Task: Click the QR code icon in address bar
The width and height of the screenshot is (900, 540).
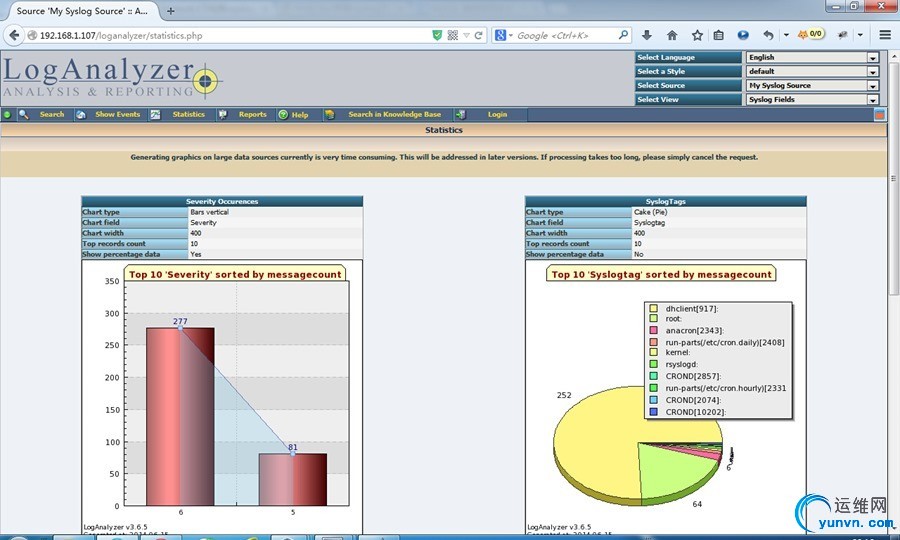Action: (x=452, y=35)
